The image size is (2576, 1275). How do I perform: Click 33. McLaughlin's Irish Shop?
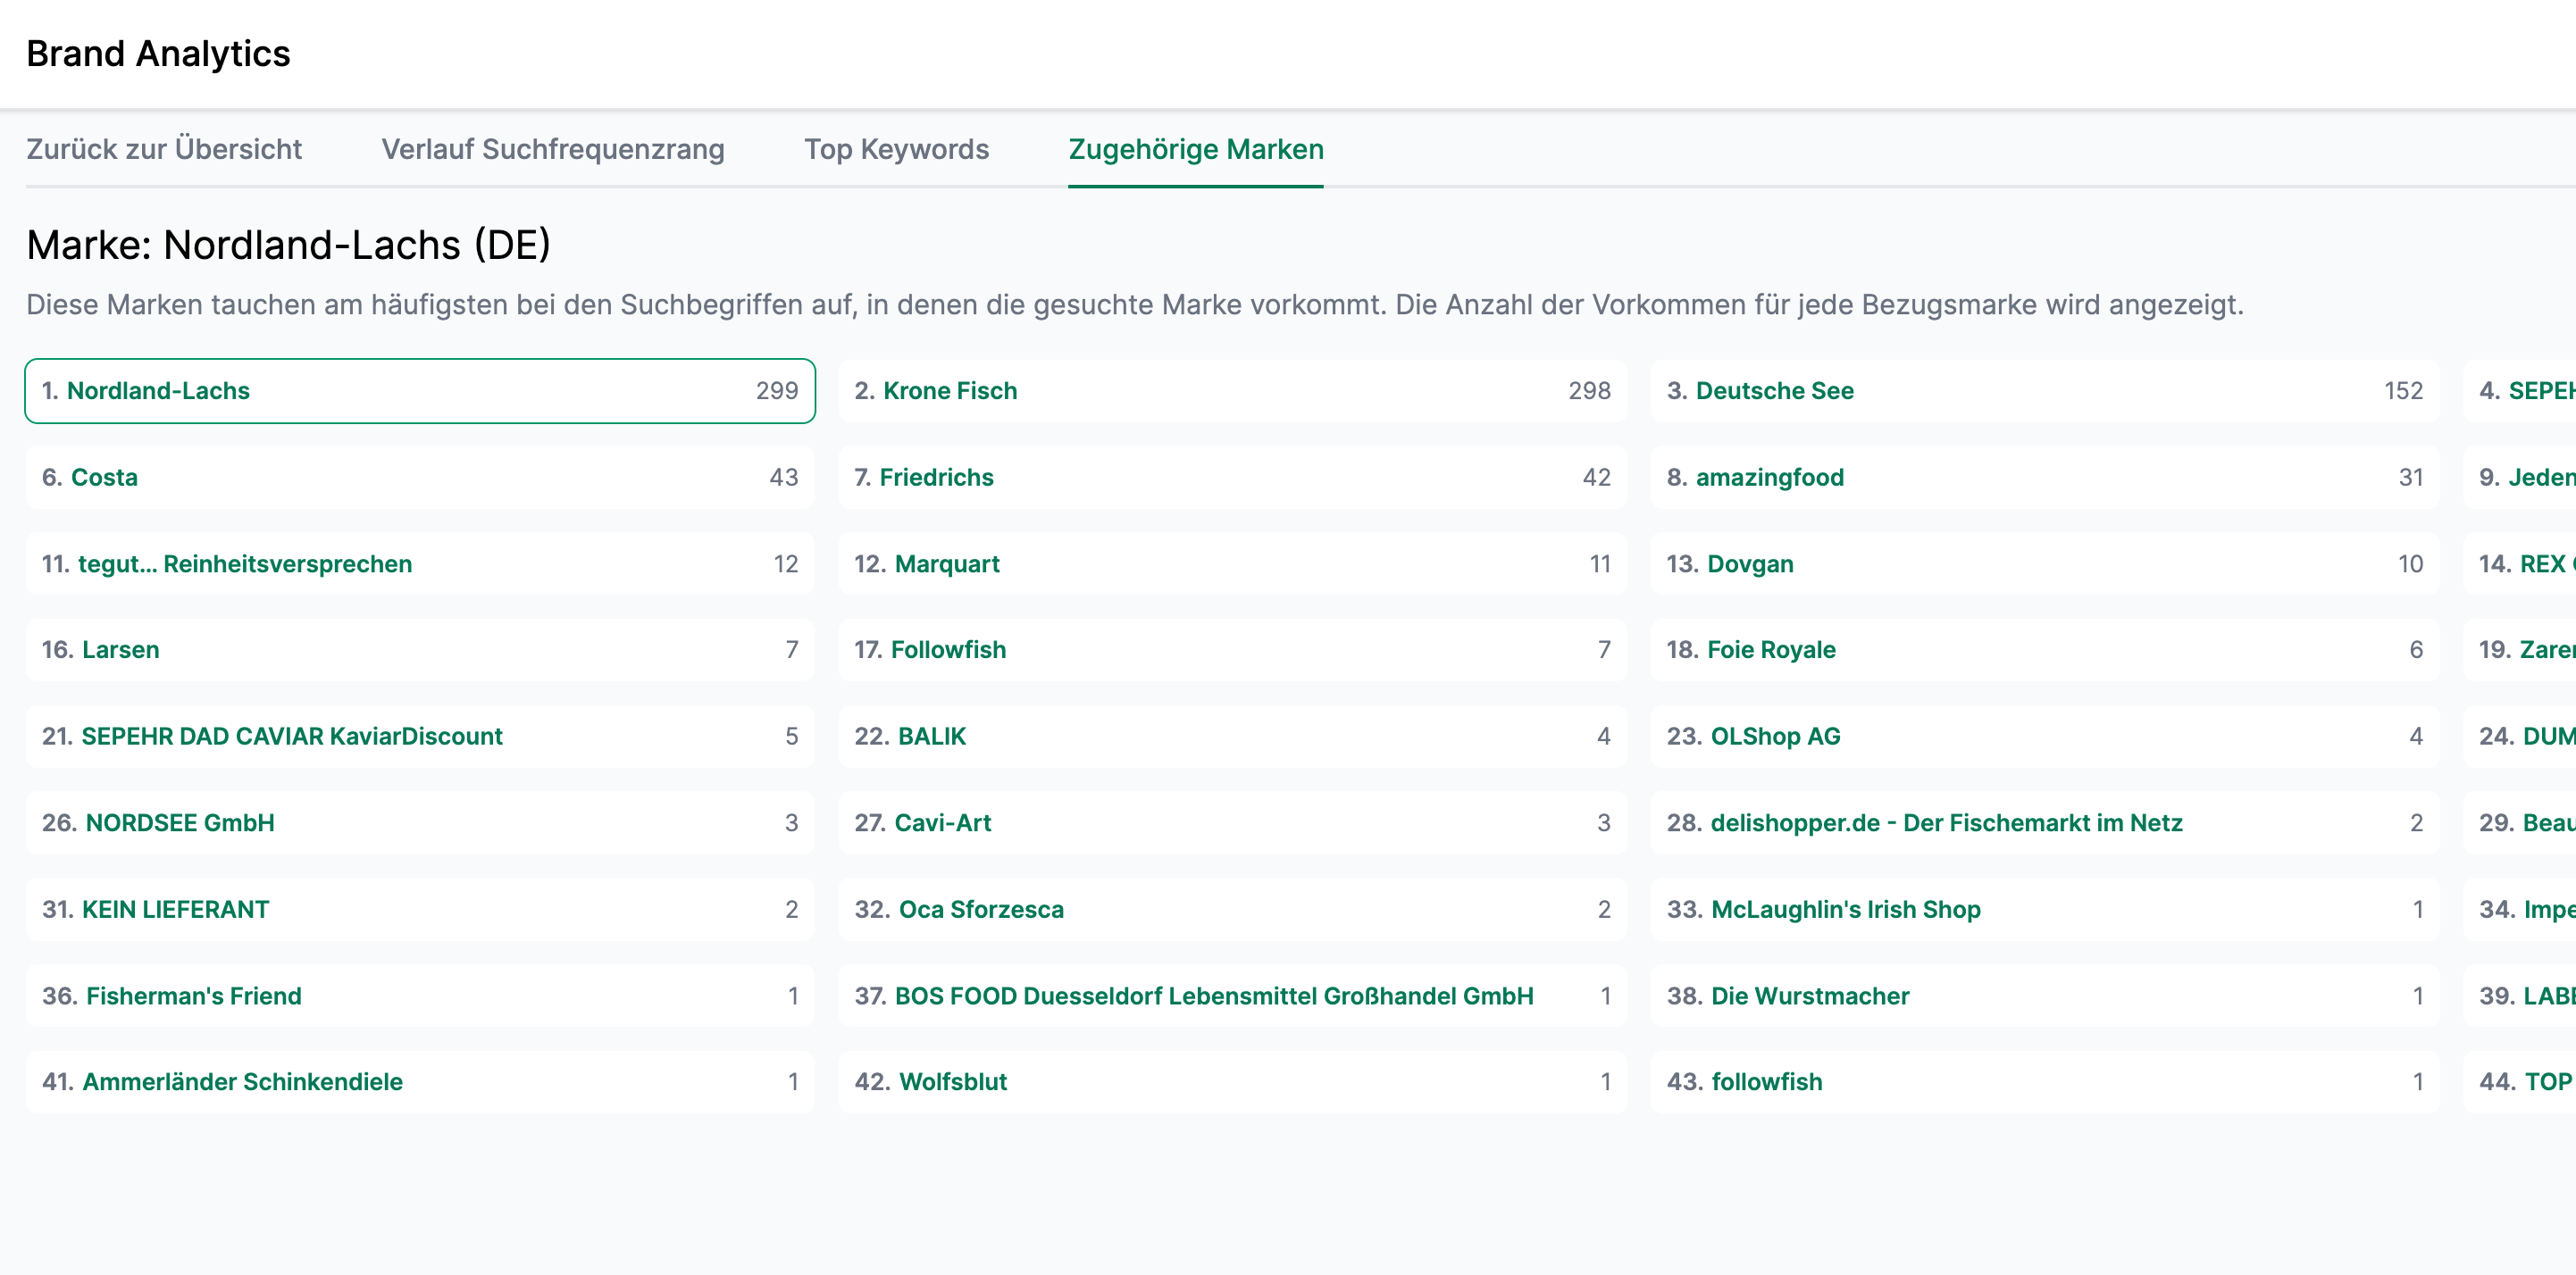(x=2044, y=910)
